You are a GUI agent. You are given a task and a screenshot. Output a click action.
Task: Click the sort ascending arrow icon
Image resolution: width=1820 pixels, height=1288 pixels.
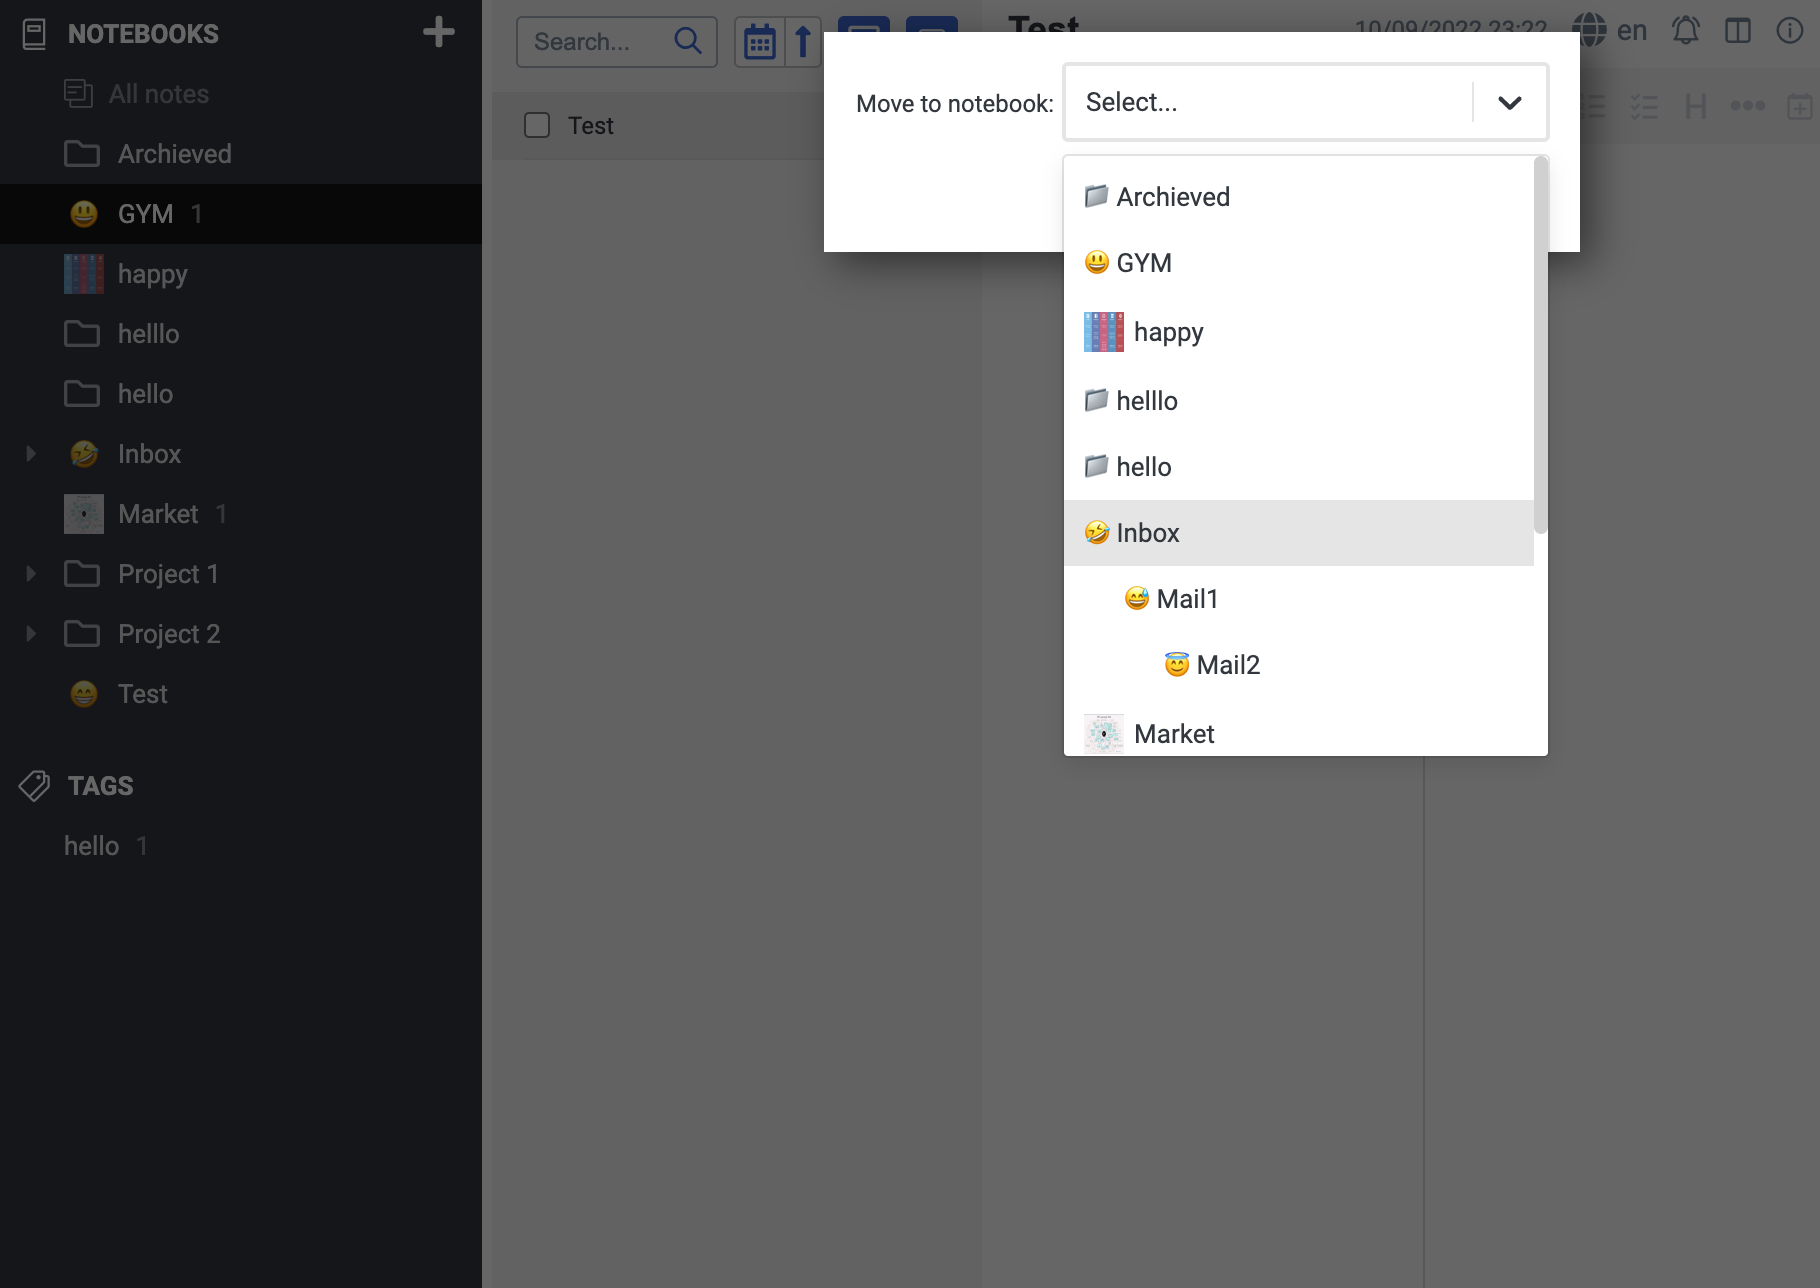tap(802, 41)
